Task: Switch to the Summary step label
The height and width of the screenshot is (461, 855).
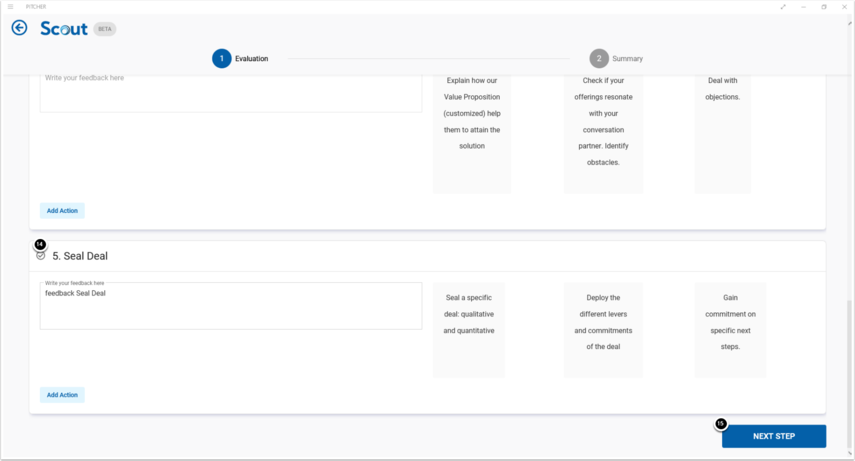Action: 628,59
